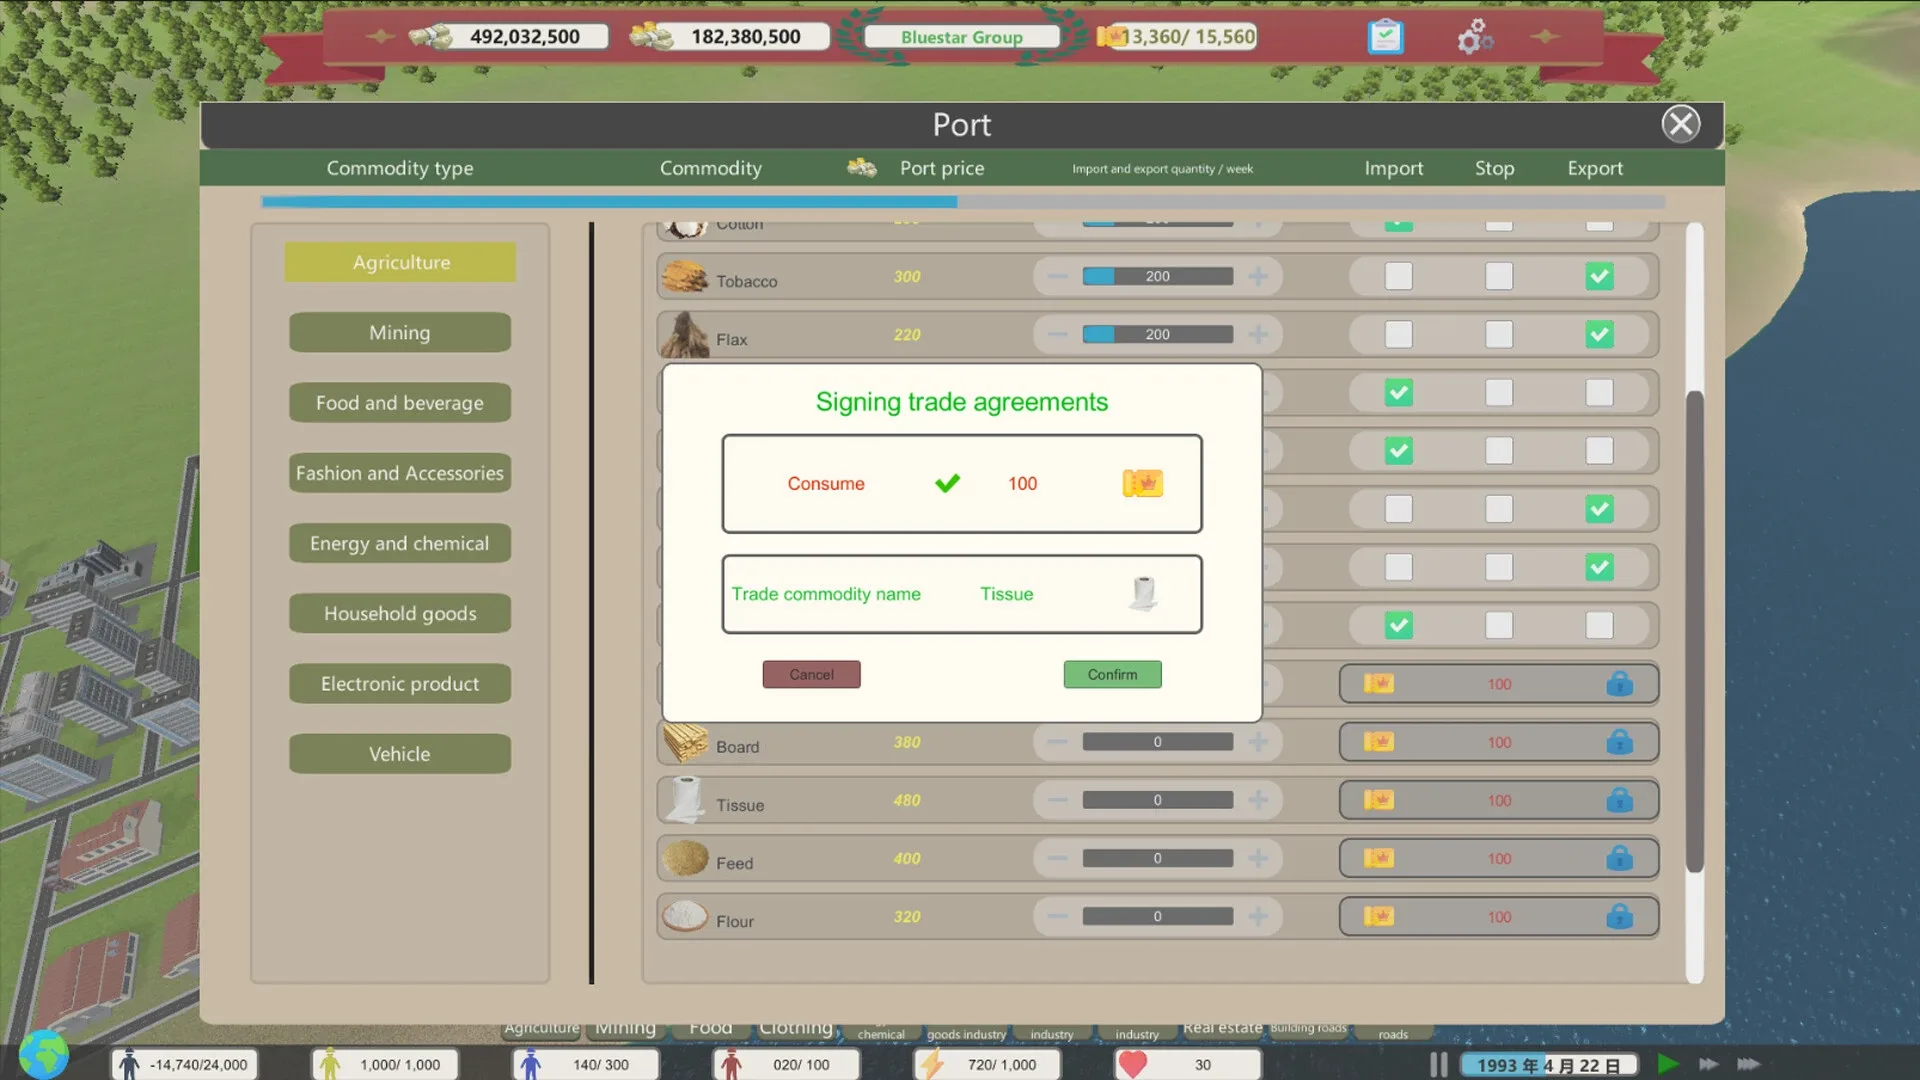Click the lightning energy icon
The image size is (1920, 1080).
point(931,1064)
